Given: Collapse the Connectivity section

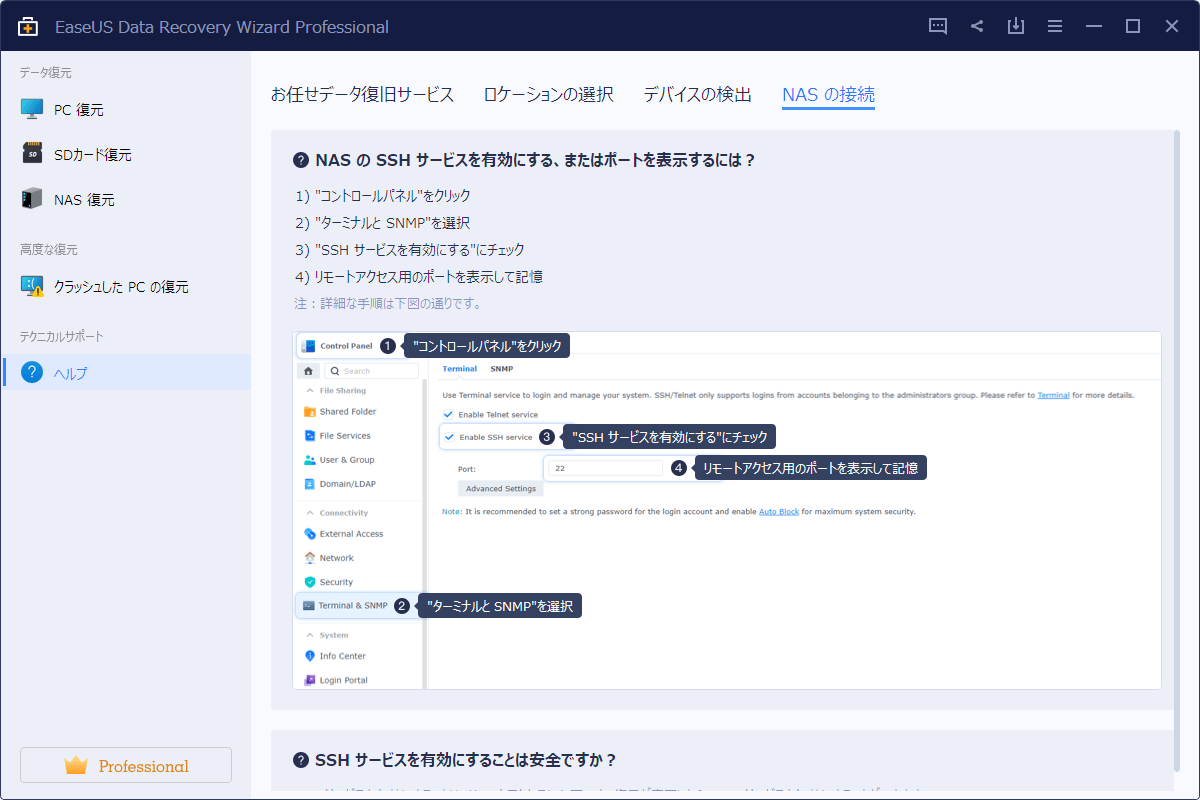Looking at the screenshot, I should 310,513.
